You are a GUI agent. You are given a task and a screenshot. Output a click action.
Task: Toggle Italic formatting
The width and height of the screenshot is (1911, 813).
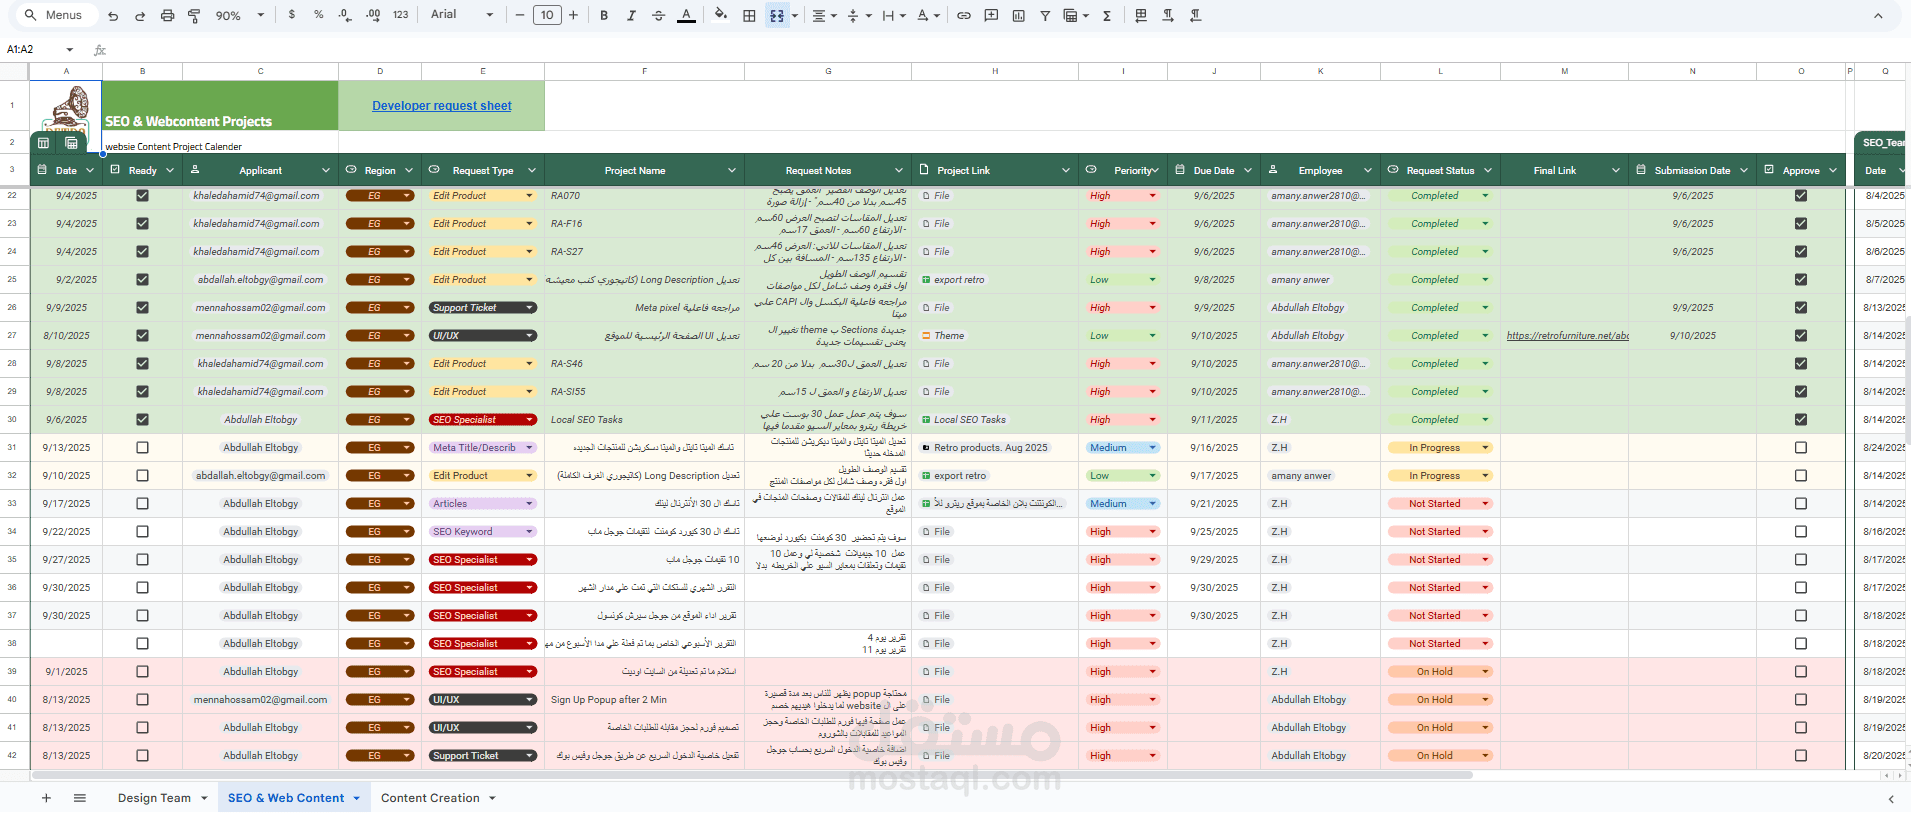[x=631, y=15]
